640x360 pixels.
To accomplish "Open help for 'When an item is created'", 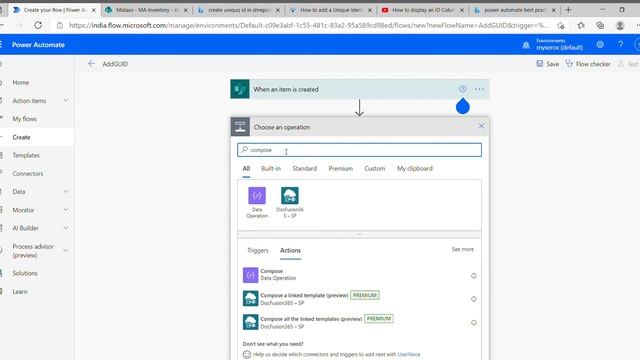I will pyautogui.click(x=462, y=89).
